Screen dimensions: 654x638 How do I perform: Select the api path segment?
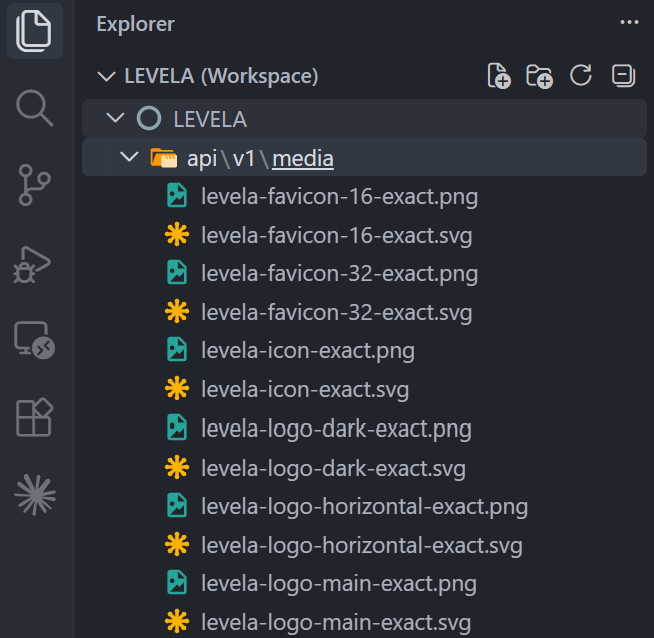[202, 159]
